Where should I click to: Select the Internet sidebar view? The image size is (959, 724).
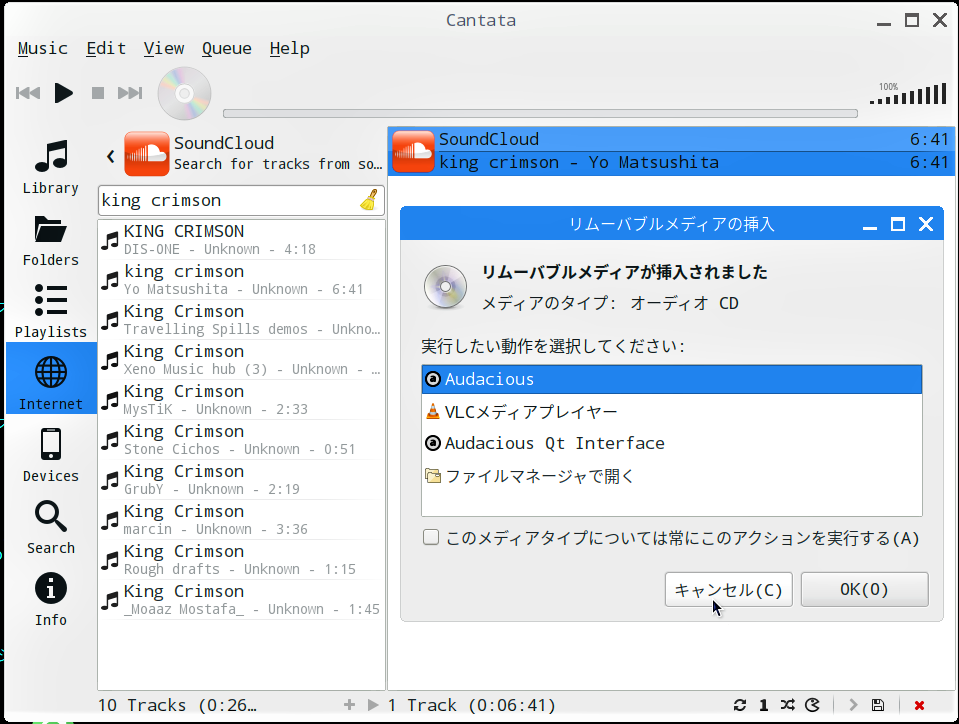point(51,378)
